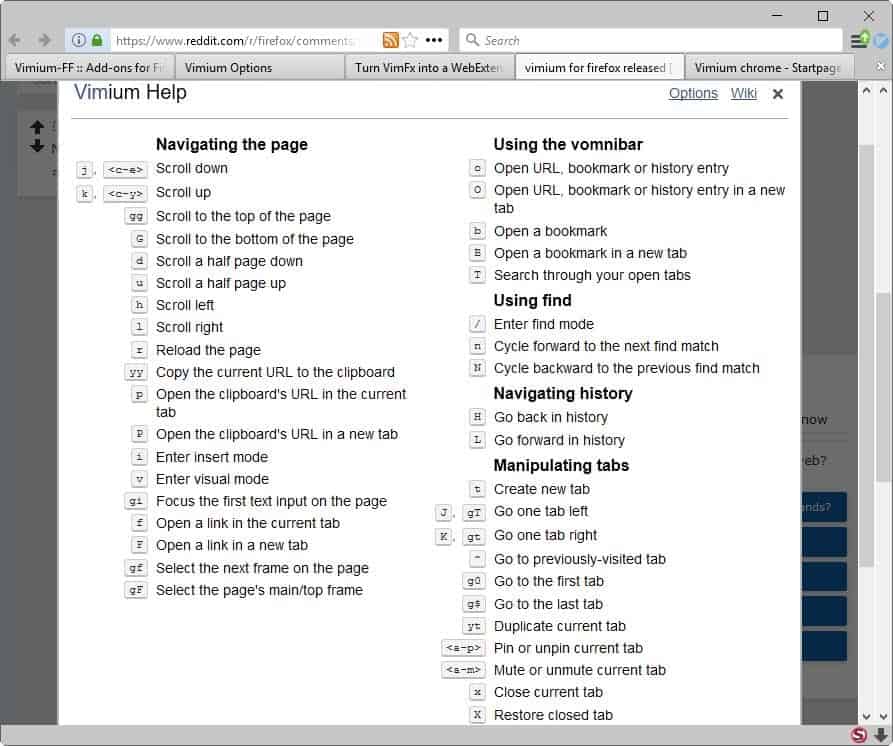Click 'Go forward in history' entry

coord(559,440)
